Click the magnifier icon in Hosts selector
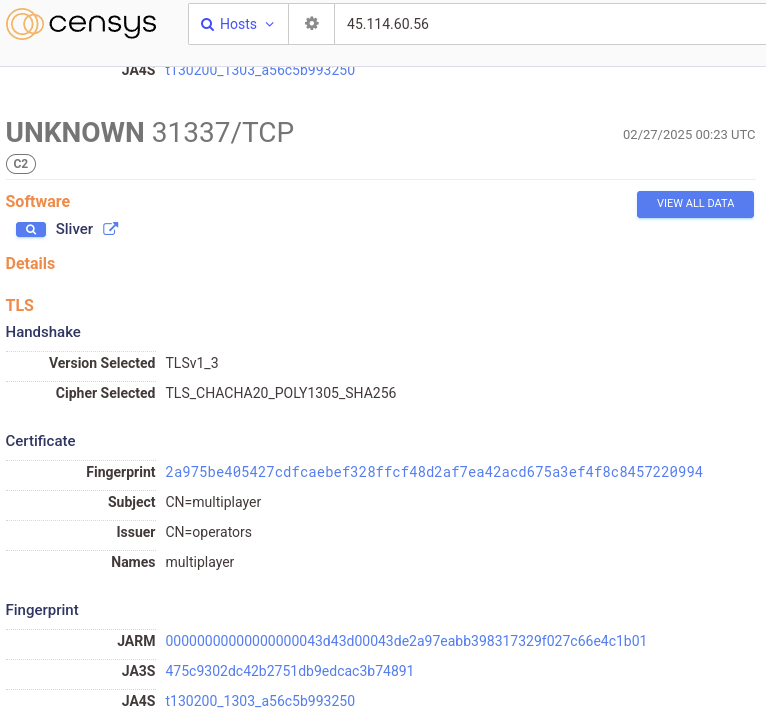This screenshot has width=766, height=727. [207, 24]
